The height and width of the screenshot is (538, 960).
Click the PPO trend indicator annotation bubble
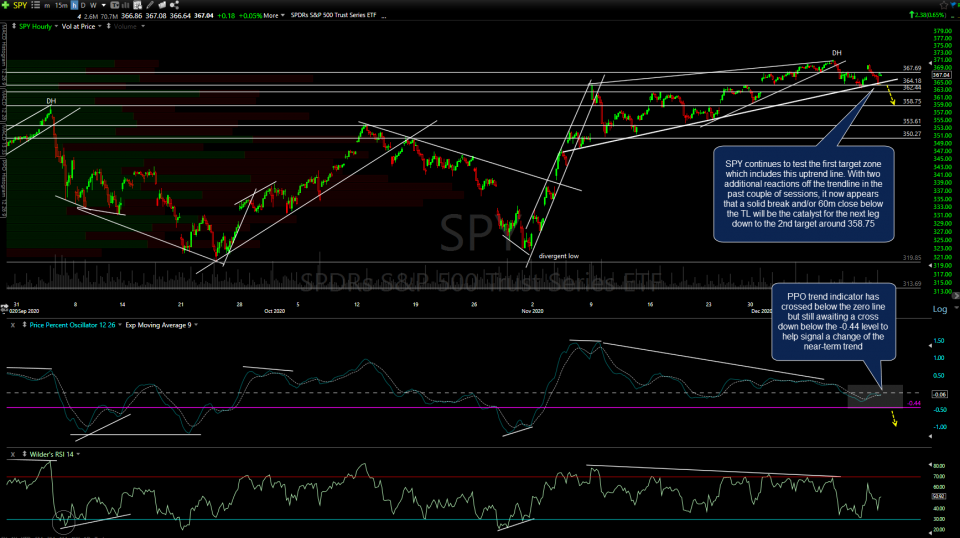click(x=833, y=321)
